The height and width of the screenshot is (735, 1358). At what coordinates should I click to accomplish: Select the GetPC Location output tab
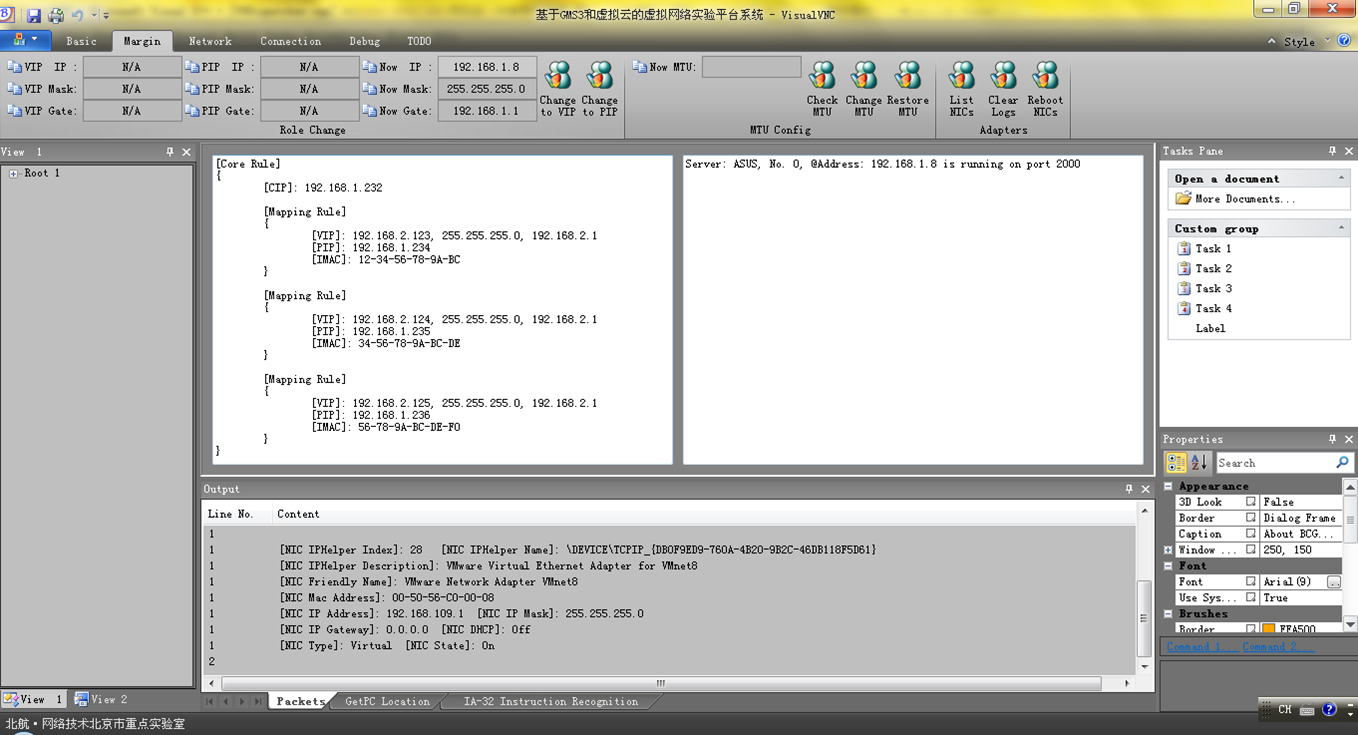(388, 701)
